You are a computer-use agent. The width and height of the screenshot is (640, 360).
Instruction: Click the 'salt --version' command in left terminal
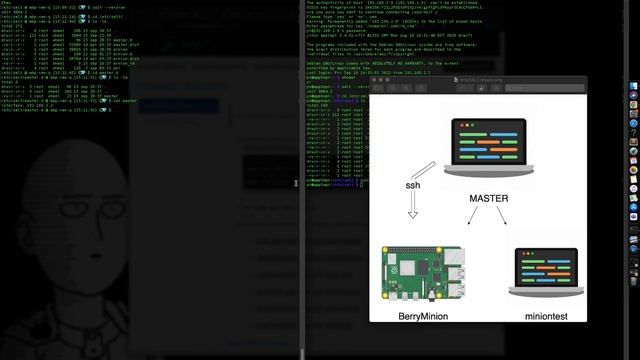tap(109, 7)
